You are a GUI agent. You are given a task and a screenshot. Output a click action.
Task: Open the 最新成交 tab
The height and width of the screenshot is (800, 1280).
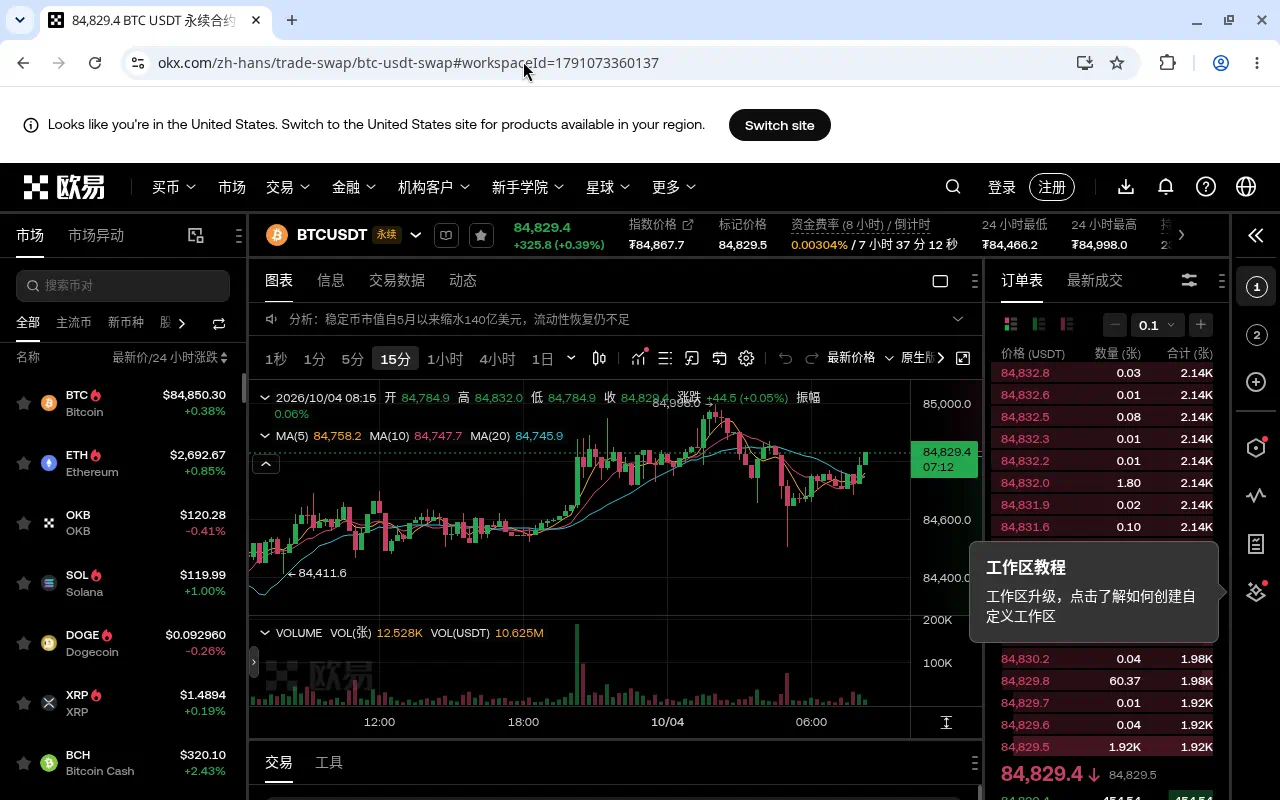pos(1095,281)
